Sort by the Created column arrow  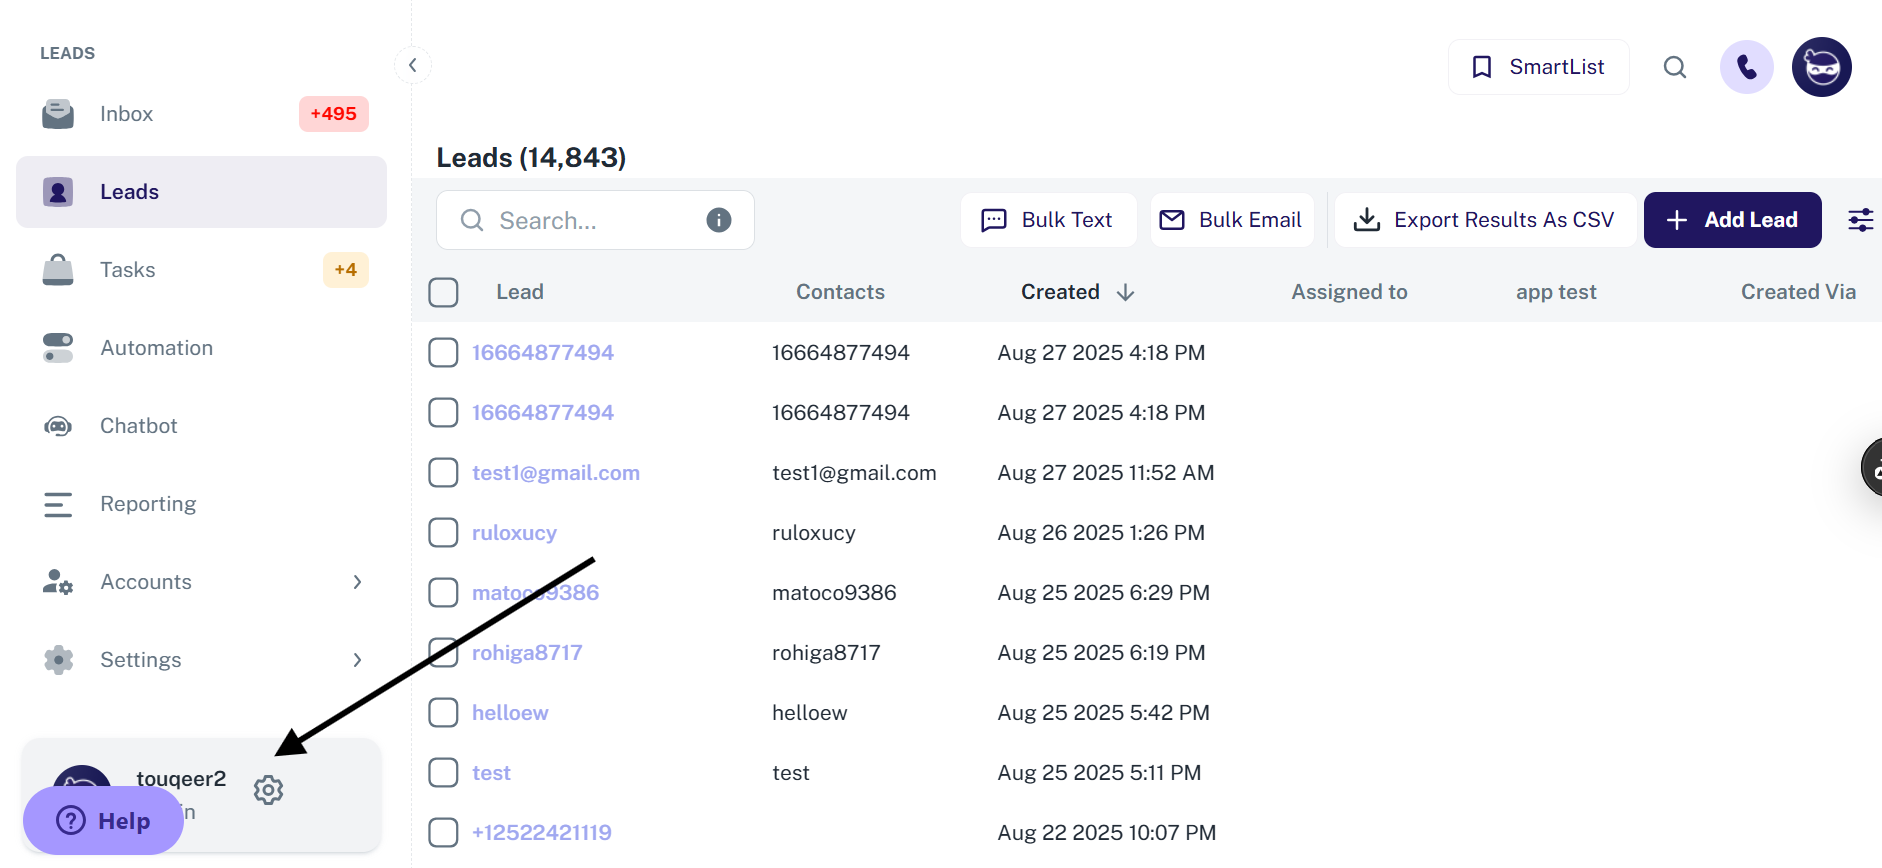pyautogui.click(x=1125, y=292)
